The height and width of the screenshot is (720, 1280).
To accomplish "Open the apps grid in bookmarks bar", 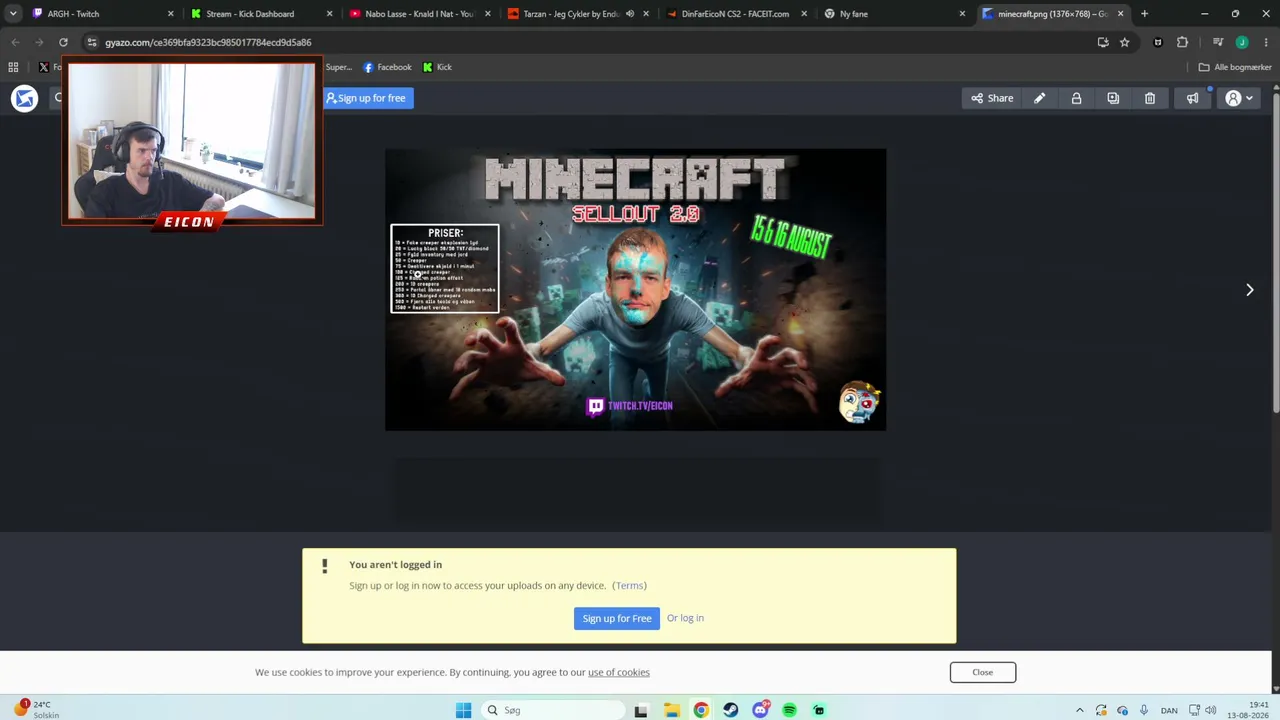I will (13, 67).
